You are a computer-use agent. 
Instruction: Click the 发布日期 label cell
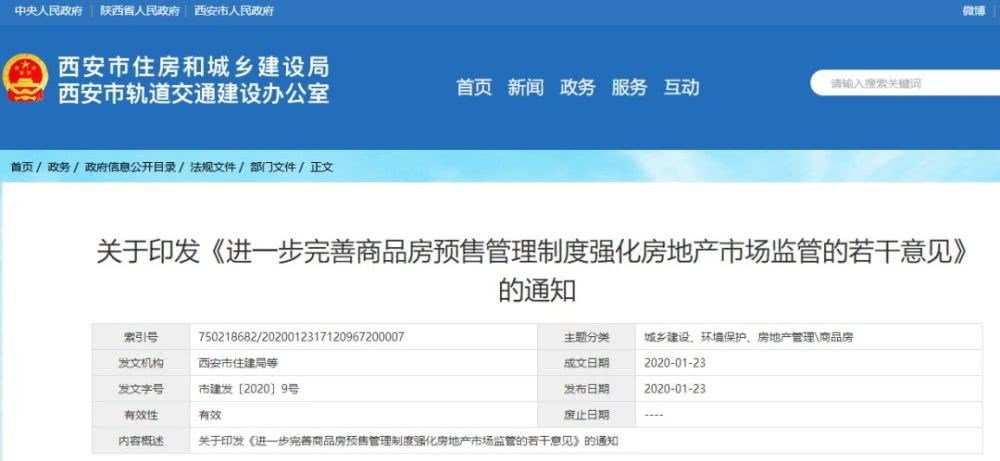pyautogui.click(x=587, y=389)
